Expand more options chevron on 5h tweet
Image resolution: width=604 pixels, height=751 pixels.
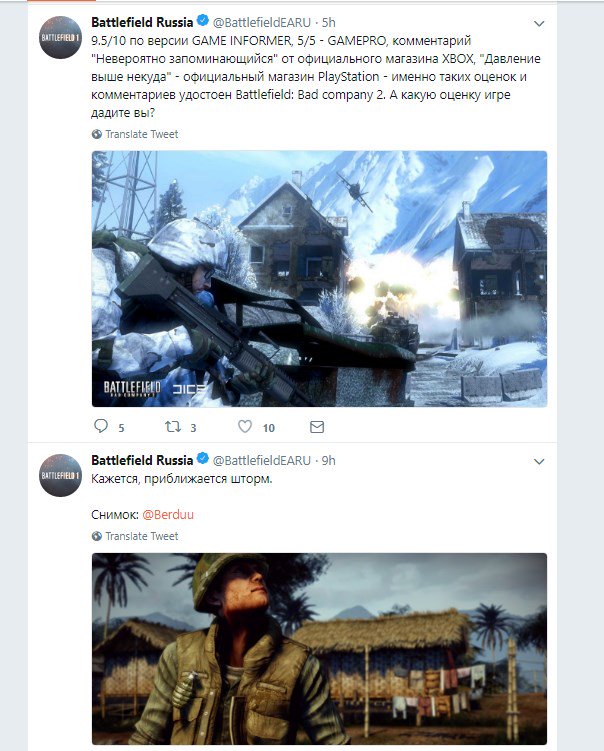coord(539,23)
